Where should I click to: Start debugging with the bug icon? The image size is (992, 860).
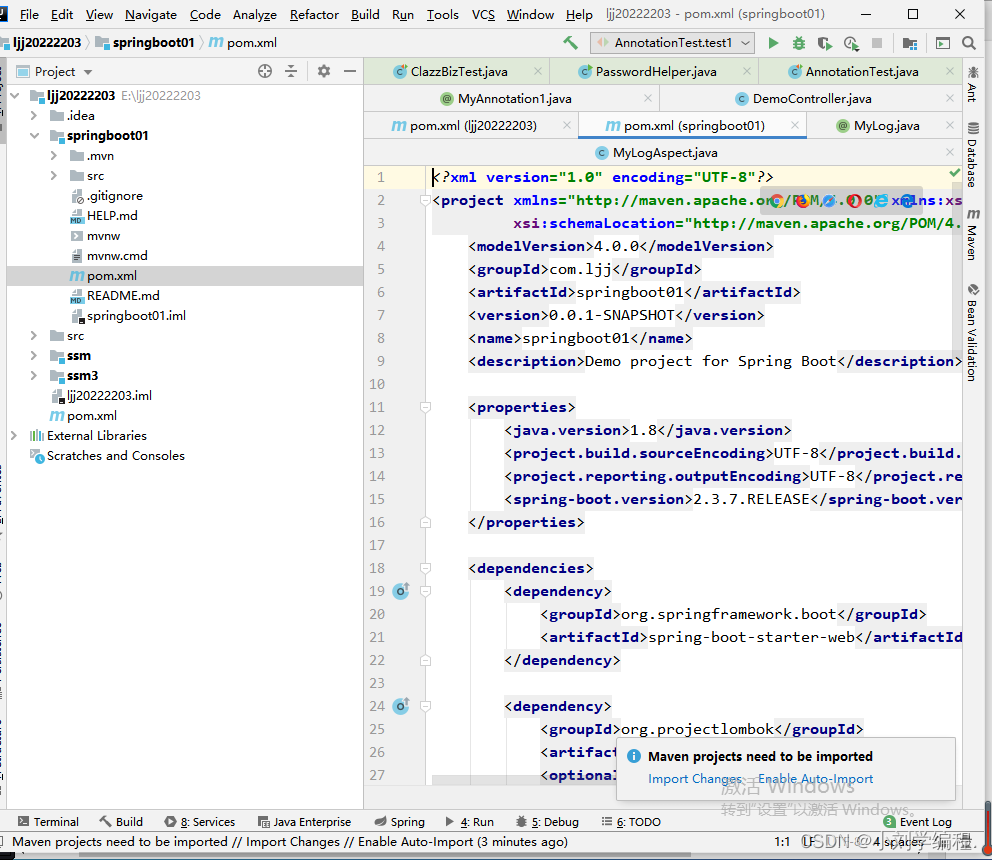[799, 43]
